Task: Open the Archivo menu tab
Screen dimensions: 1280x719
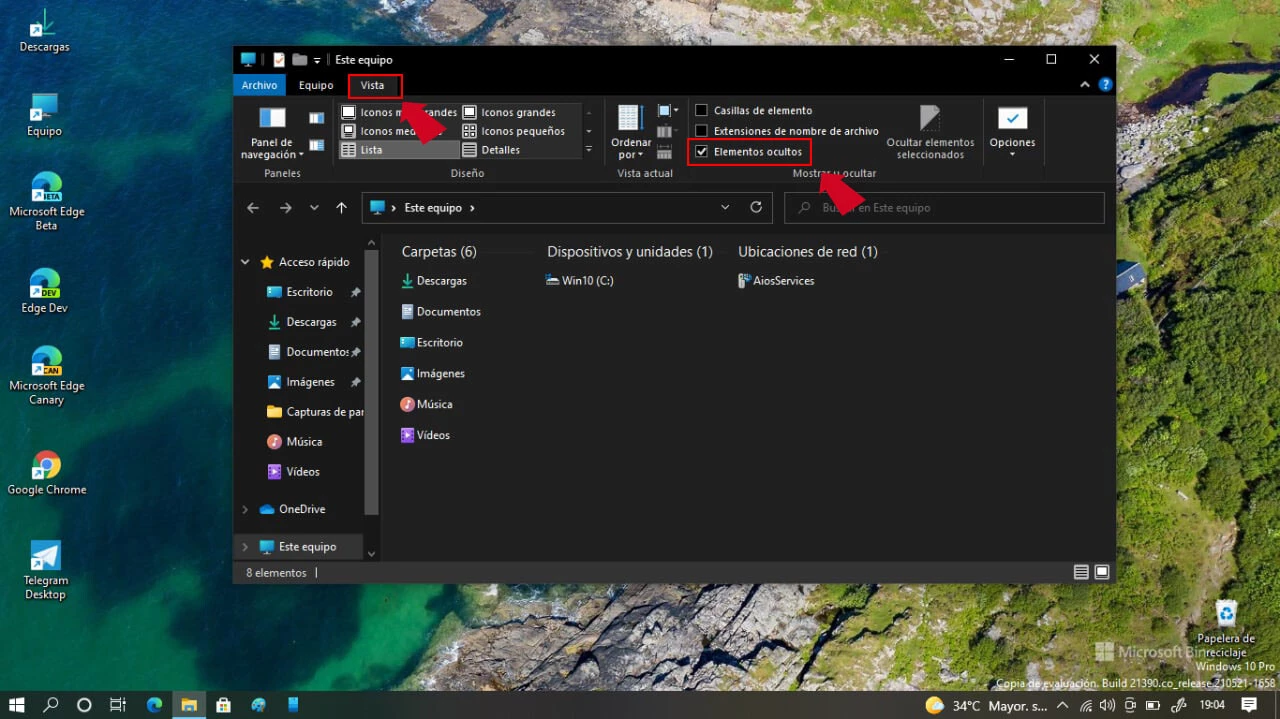Action: click(259, 85)
